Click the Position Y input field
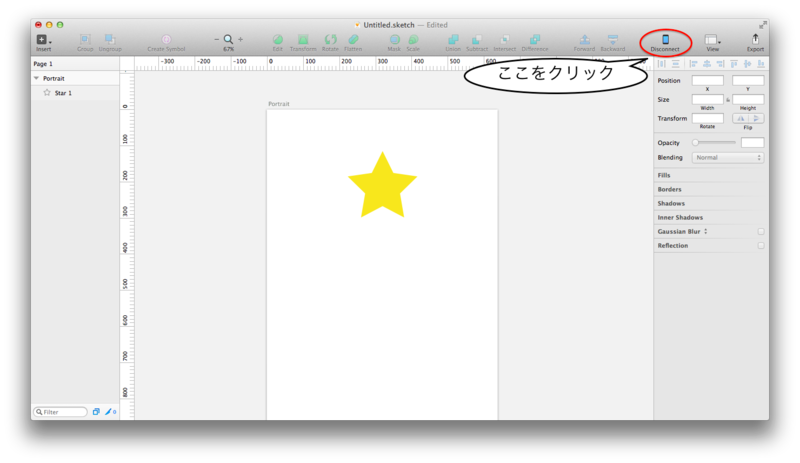Viewport: 800px width, 463px height. (x=748, y=81)
